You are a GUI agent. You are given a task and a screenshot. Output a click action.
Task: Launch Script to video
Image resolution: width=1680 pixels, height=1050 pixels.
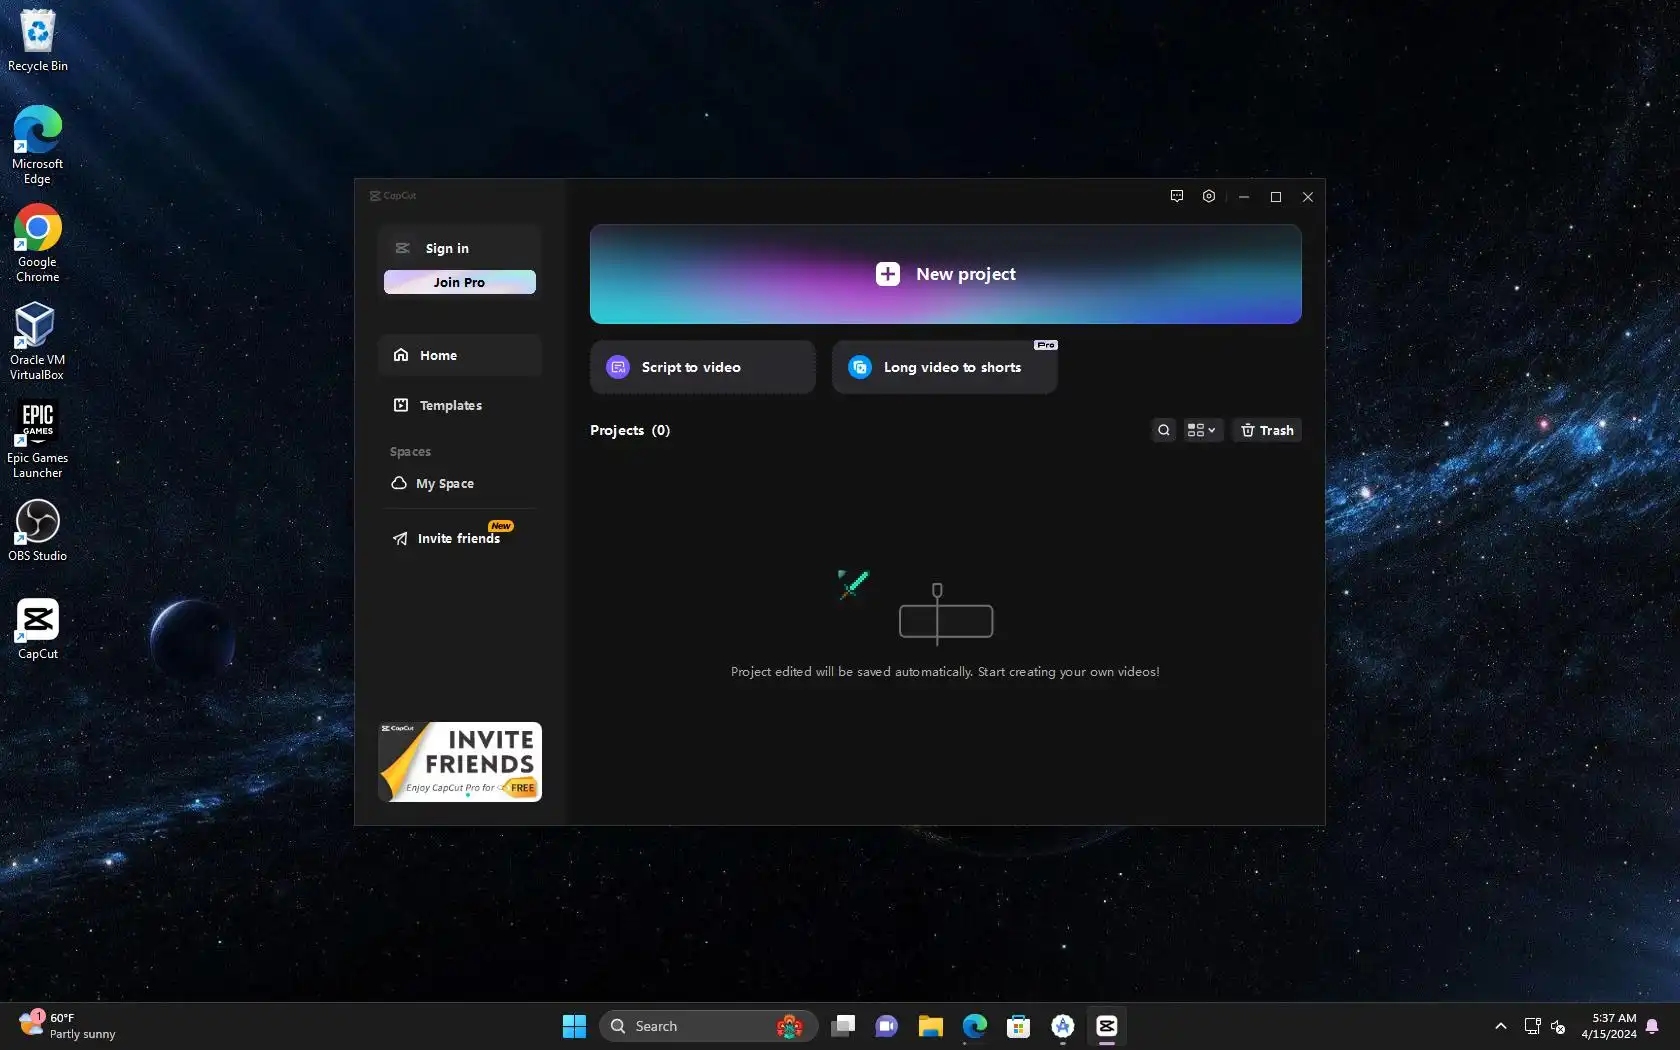pos(703,367)
